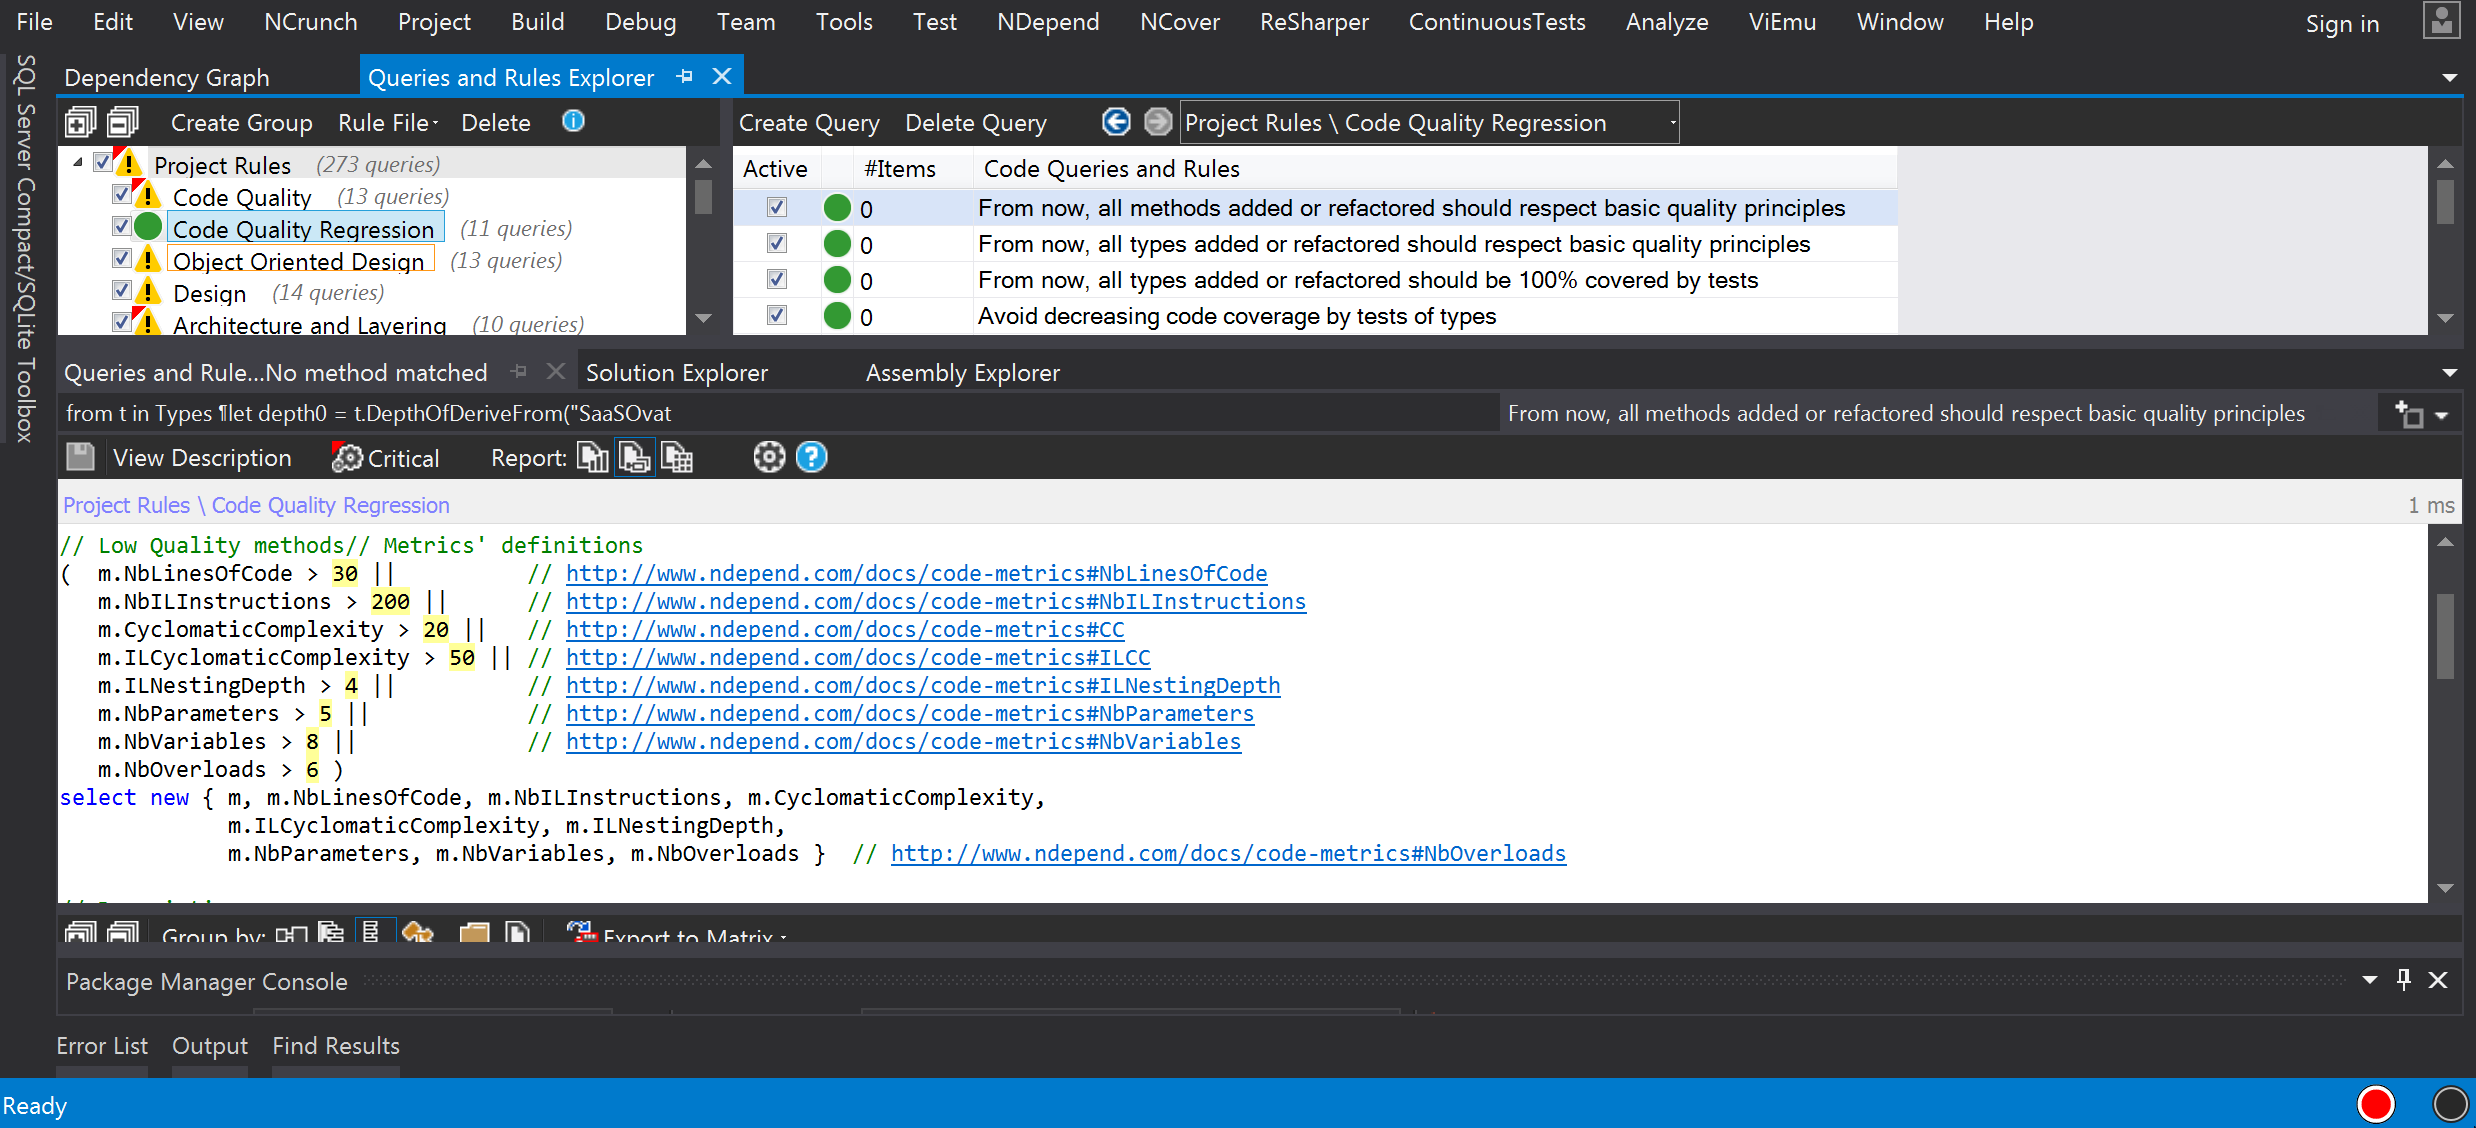2476x1128 pixels.
Task: Open dropdown arrow next to add-window icon
Action: (x=2442, y=415)
